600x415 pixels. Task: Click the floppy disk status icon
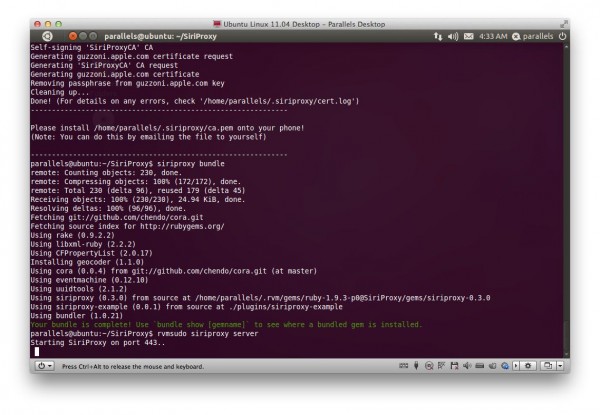pyautogui.click(x=454, y=366)
